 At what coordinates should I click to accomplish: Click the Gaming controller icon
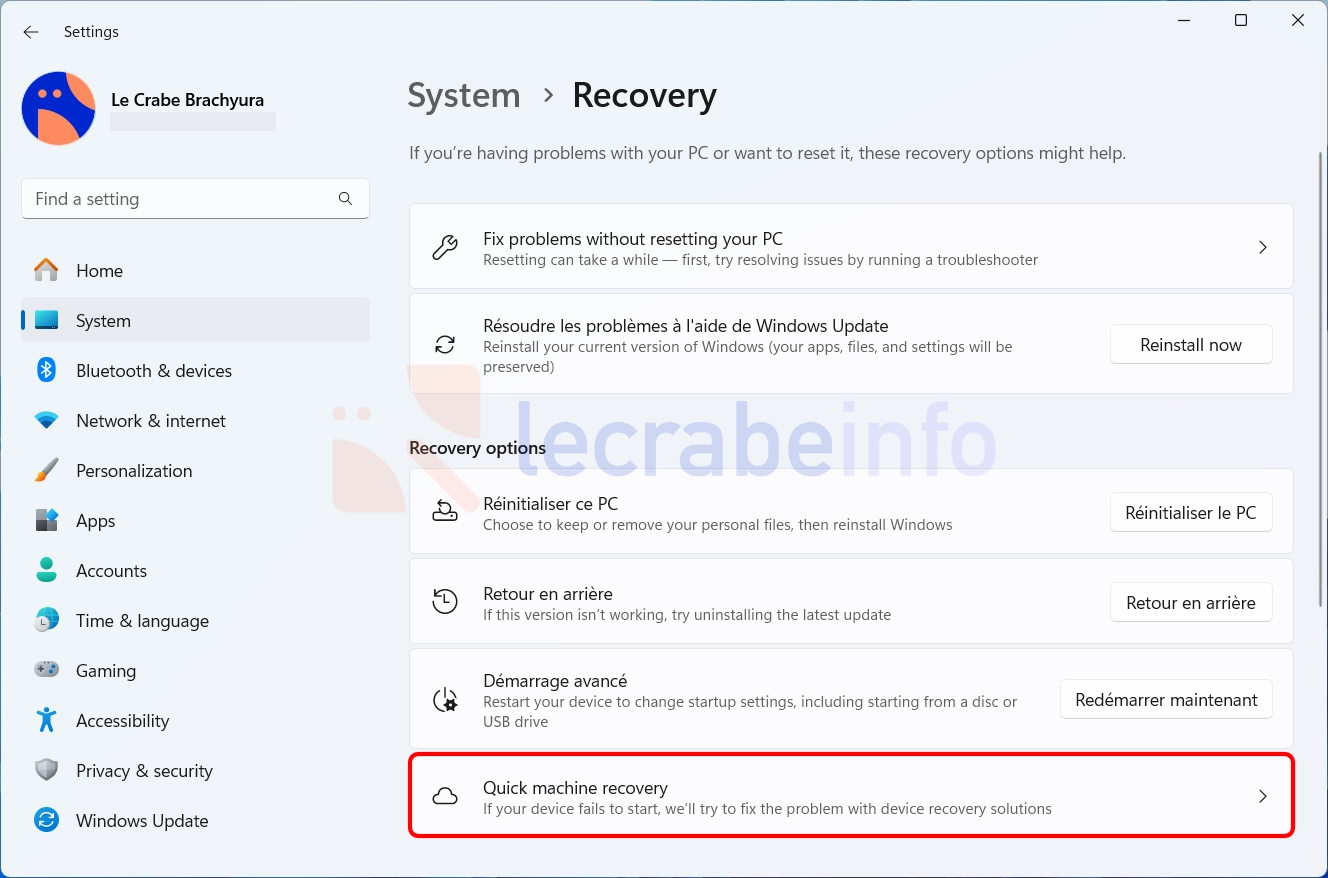click(x=46, y=670)
